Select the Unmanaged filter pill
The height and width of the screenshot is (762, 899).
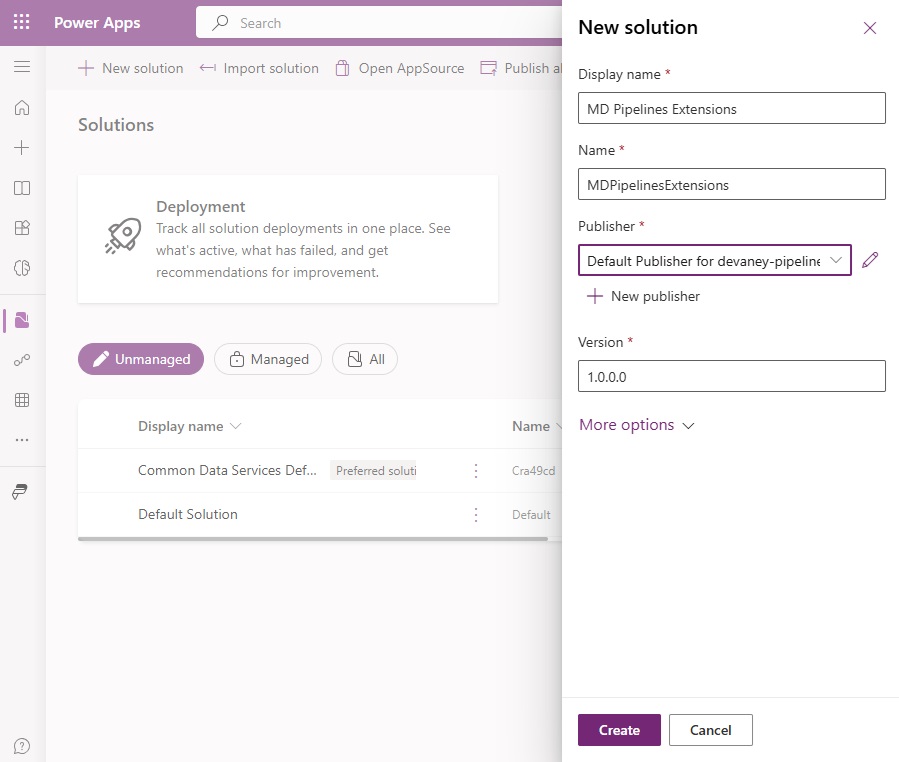coord(141,359)
